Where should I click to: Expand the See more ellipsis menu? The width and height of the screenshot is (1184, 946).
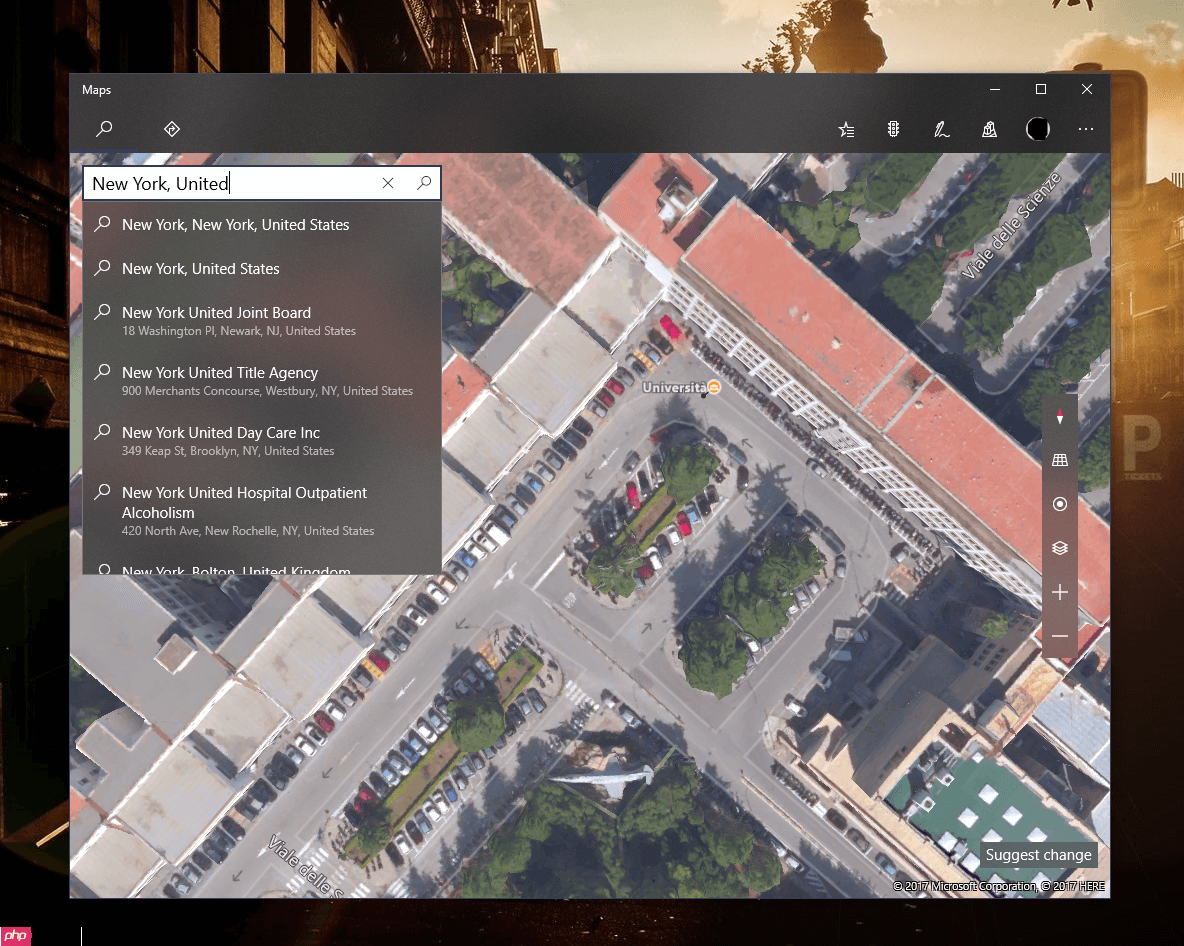coord(1086,129)
